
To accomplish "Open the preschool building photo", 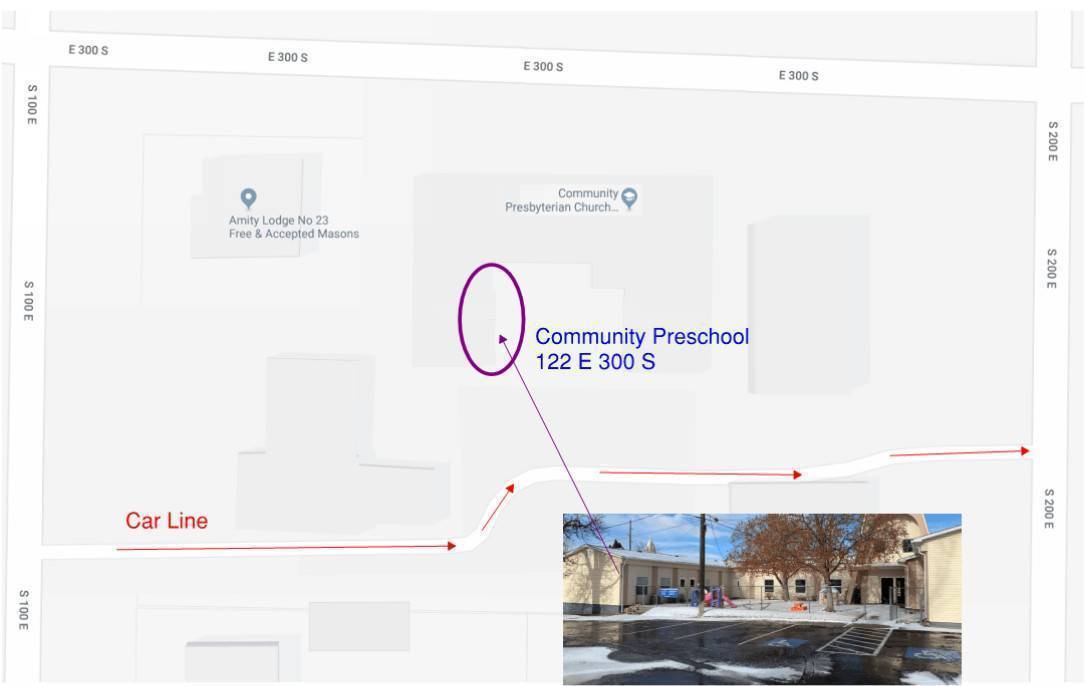I will 761,598.
